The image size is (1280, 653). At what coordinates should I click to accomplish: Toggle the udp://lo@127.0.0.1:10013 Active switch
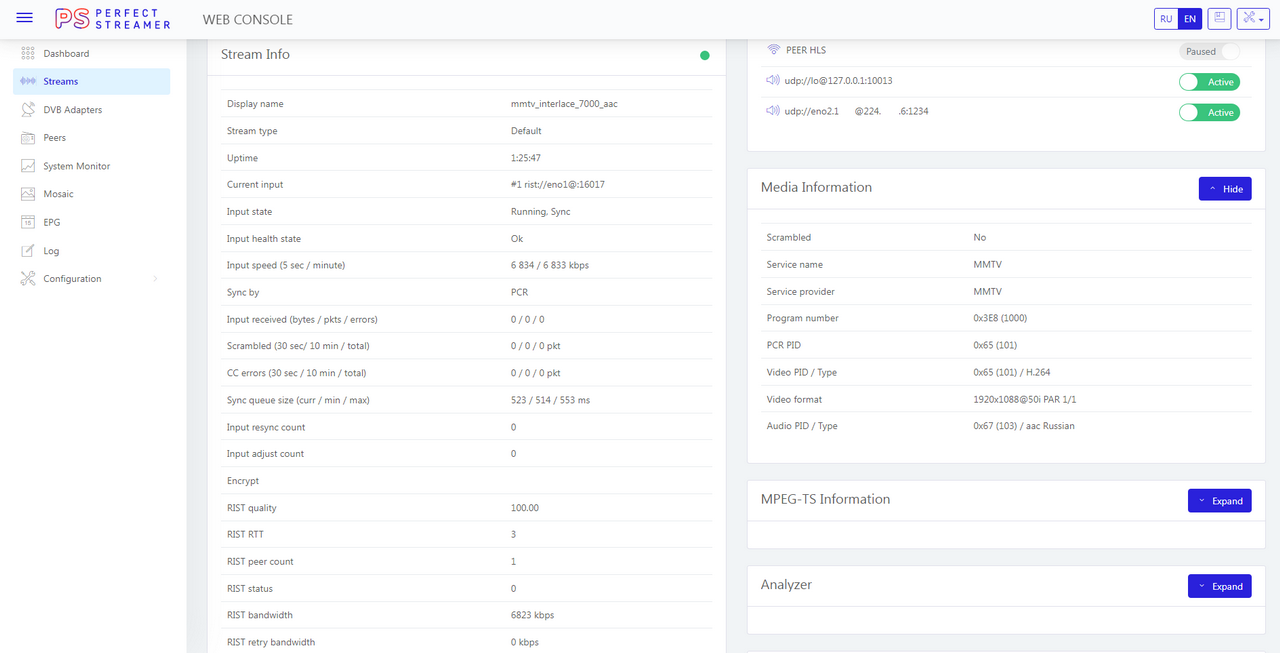click(x=1209, y=82)
